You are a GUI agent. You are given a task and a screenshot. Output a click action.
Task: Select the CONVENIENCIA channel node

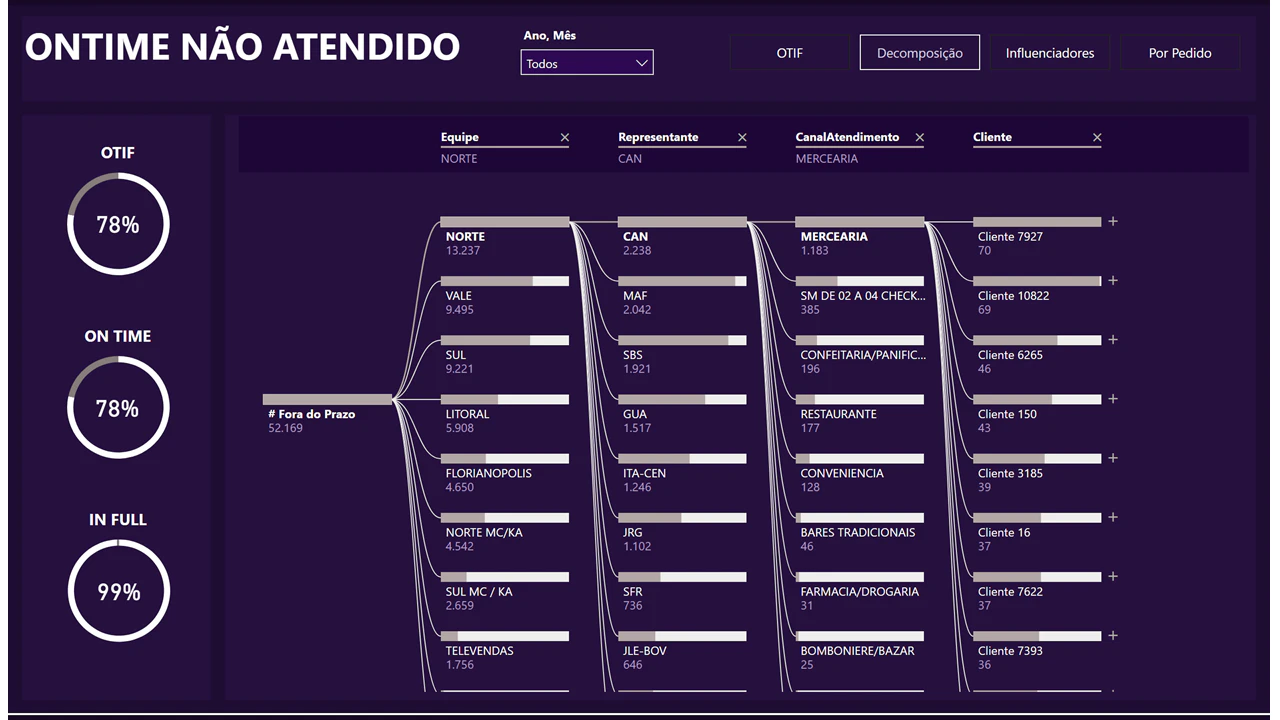tap(860, 472)
